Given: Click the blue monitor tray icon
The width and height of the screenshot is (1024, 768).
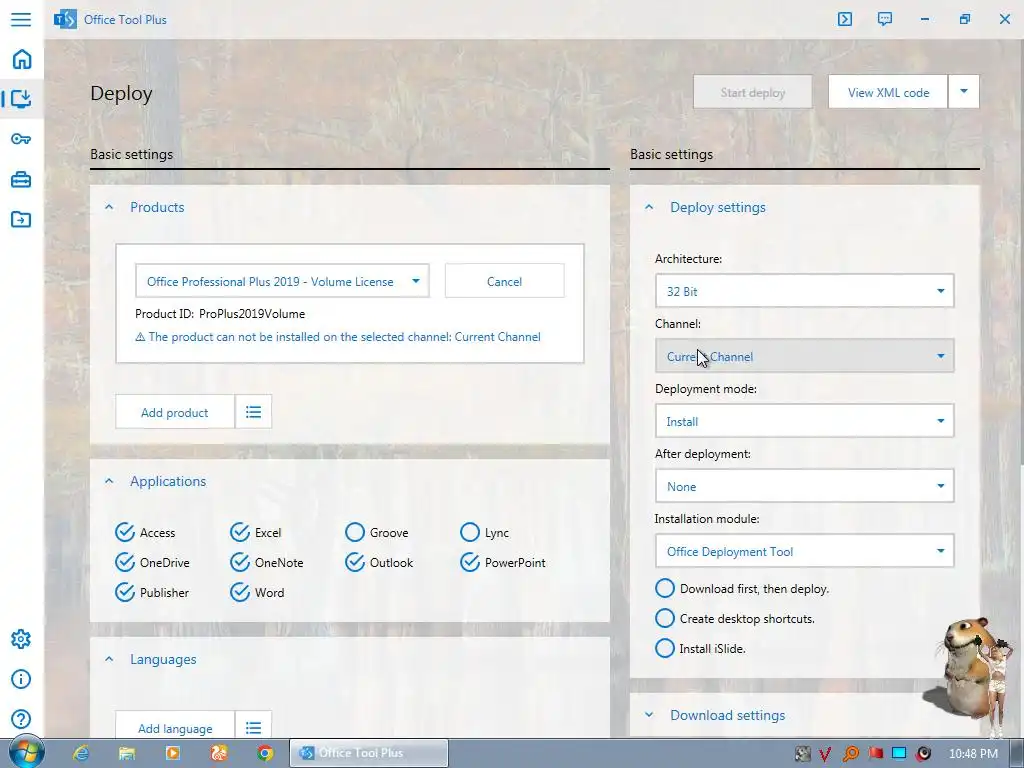Looking at the screenshot, I should pyautogui.click(x=899, y=754).
